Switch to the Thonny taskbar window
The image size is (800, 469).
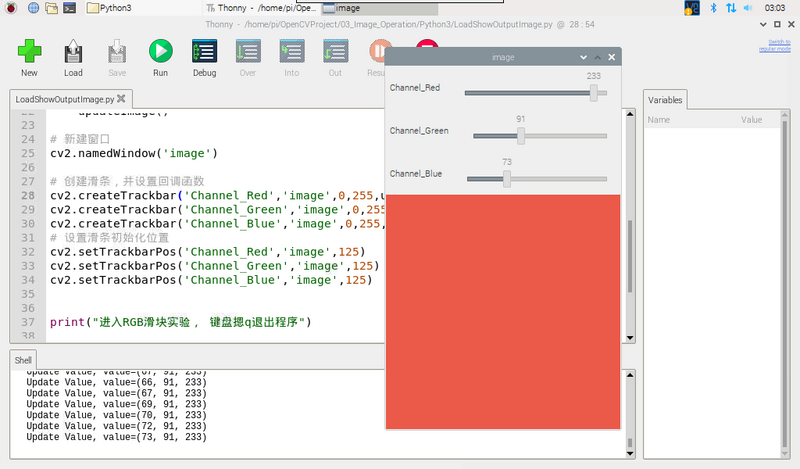coord(261,8)
